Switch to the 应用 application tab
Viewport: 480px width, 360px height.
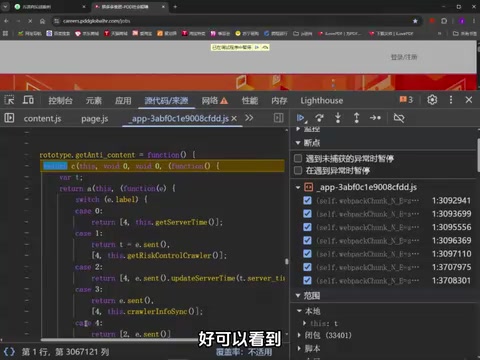tap(123, 100)
